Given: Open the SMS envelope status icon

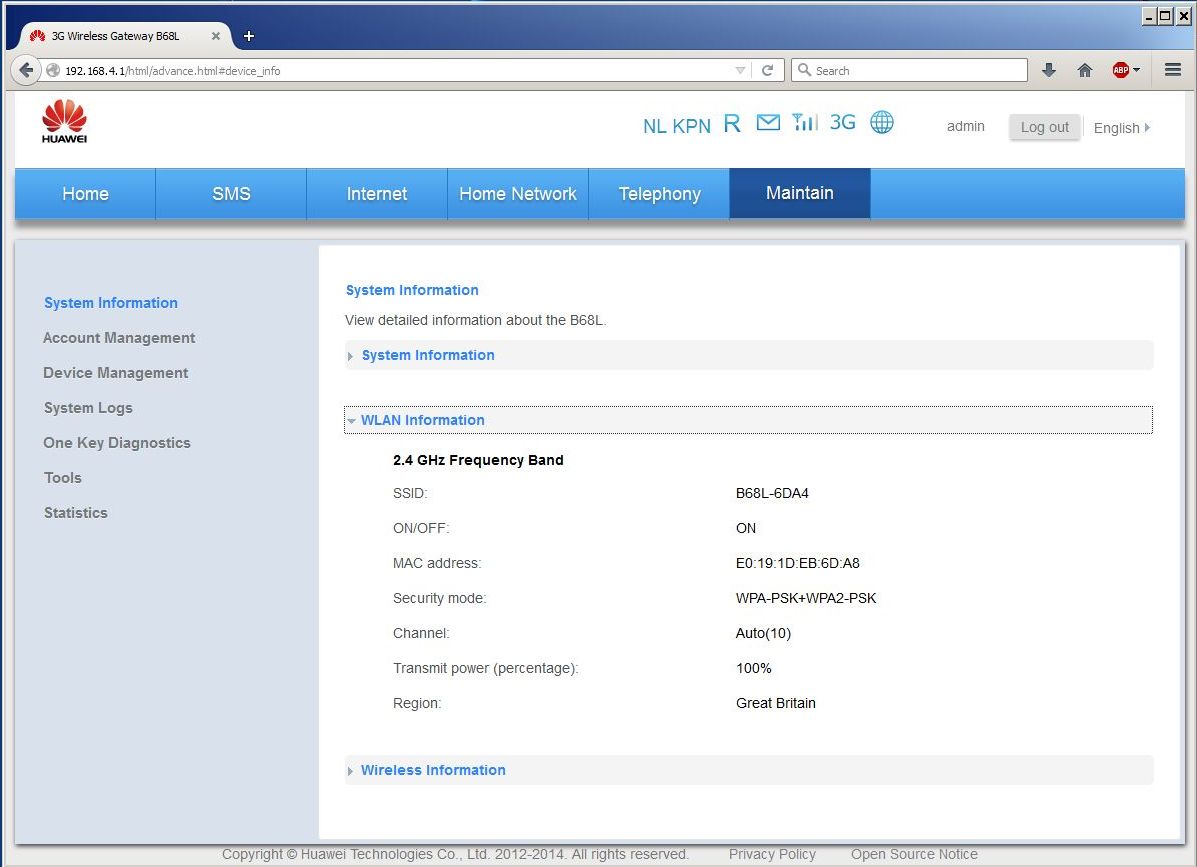Looking at the screenshot, I should (x=768, y=122).
